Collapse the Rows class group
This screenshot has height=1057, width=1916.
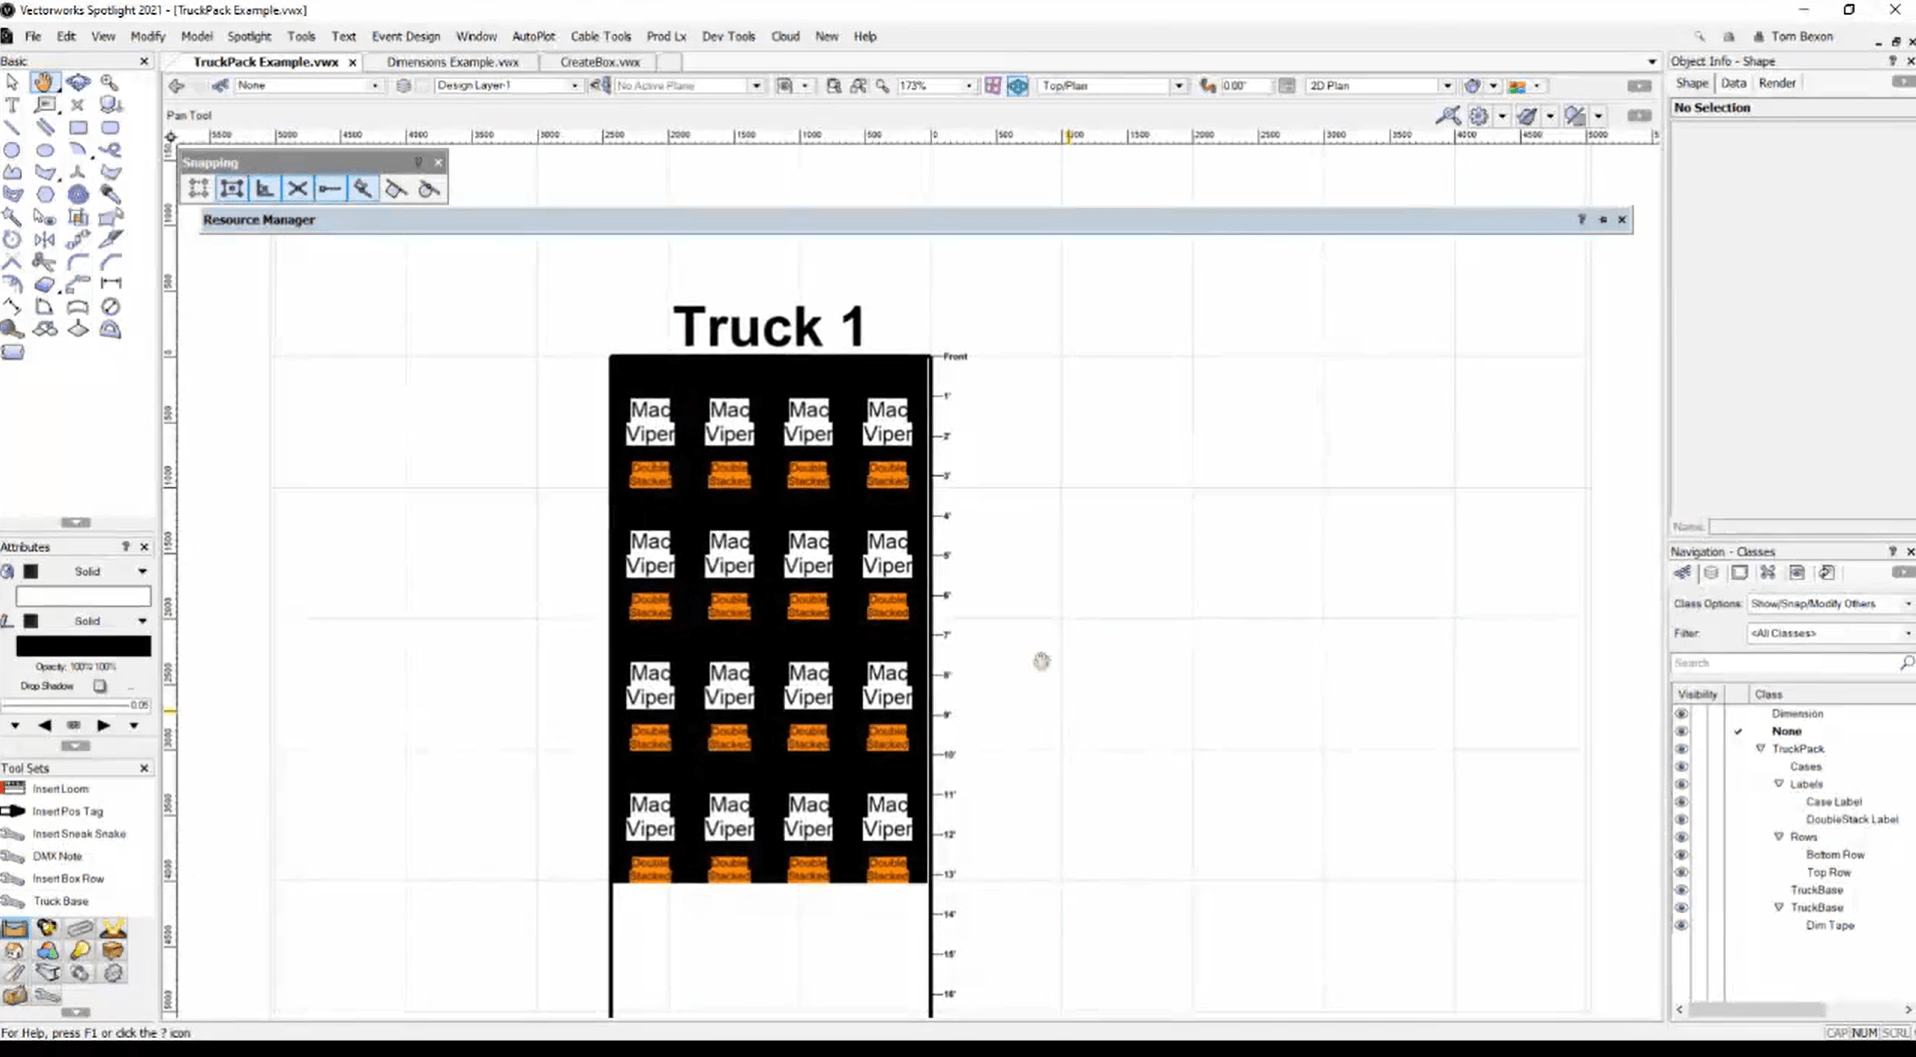click(x=1779, y=837)
